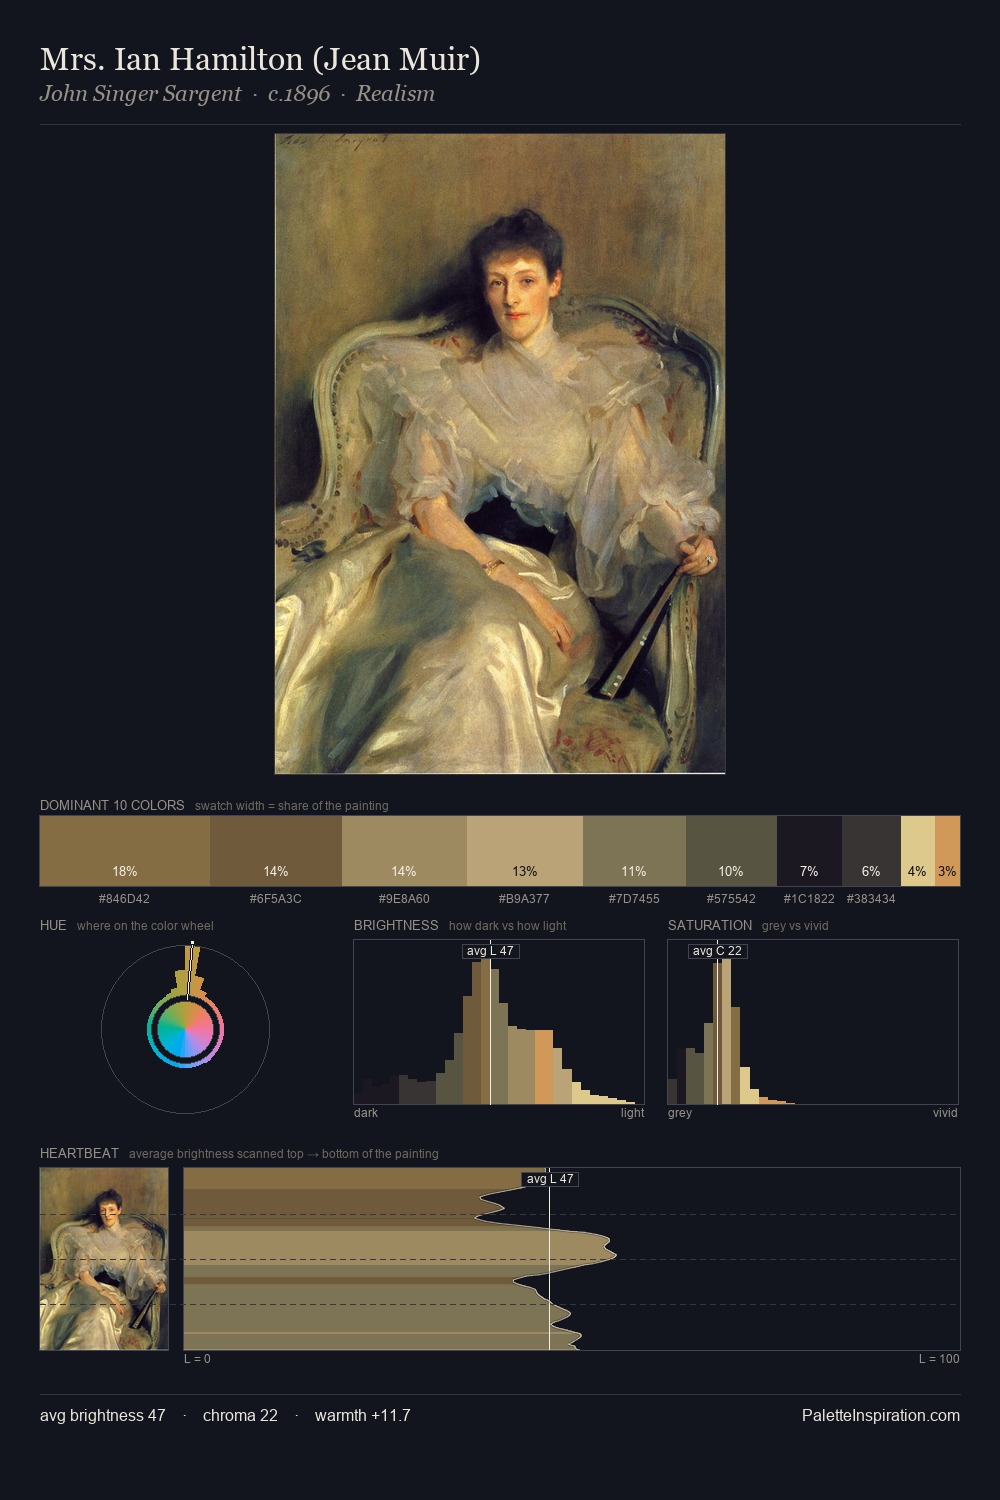Viewport: 1000px width, 1500px height.
Task: Click the 'dark' axis label
Action: pyautogui.click(x=366, y=1113)
